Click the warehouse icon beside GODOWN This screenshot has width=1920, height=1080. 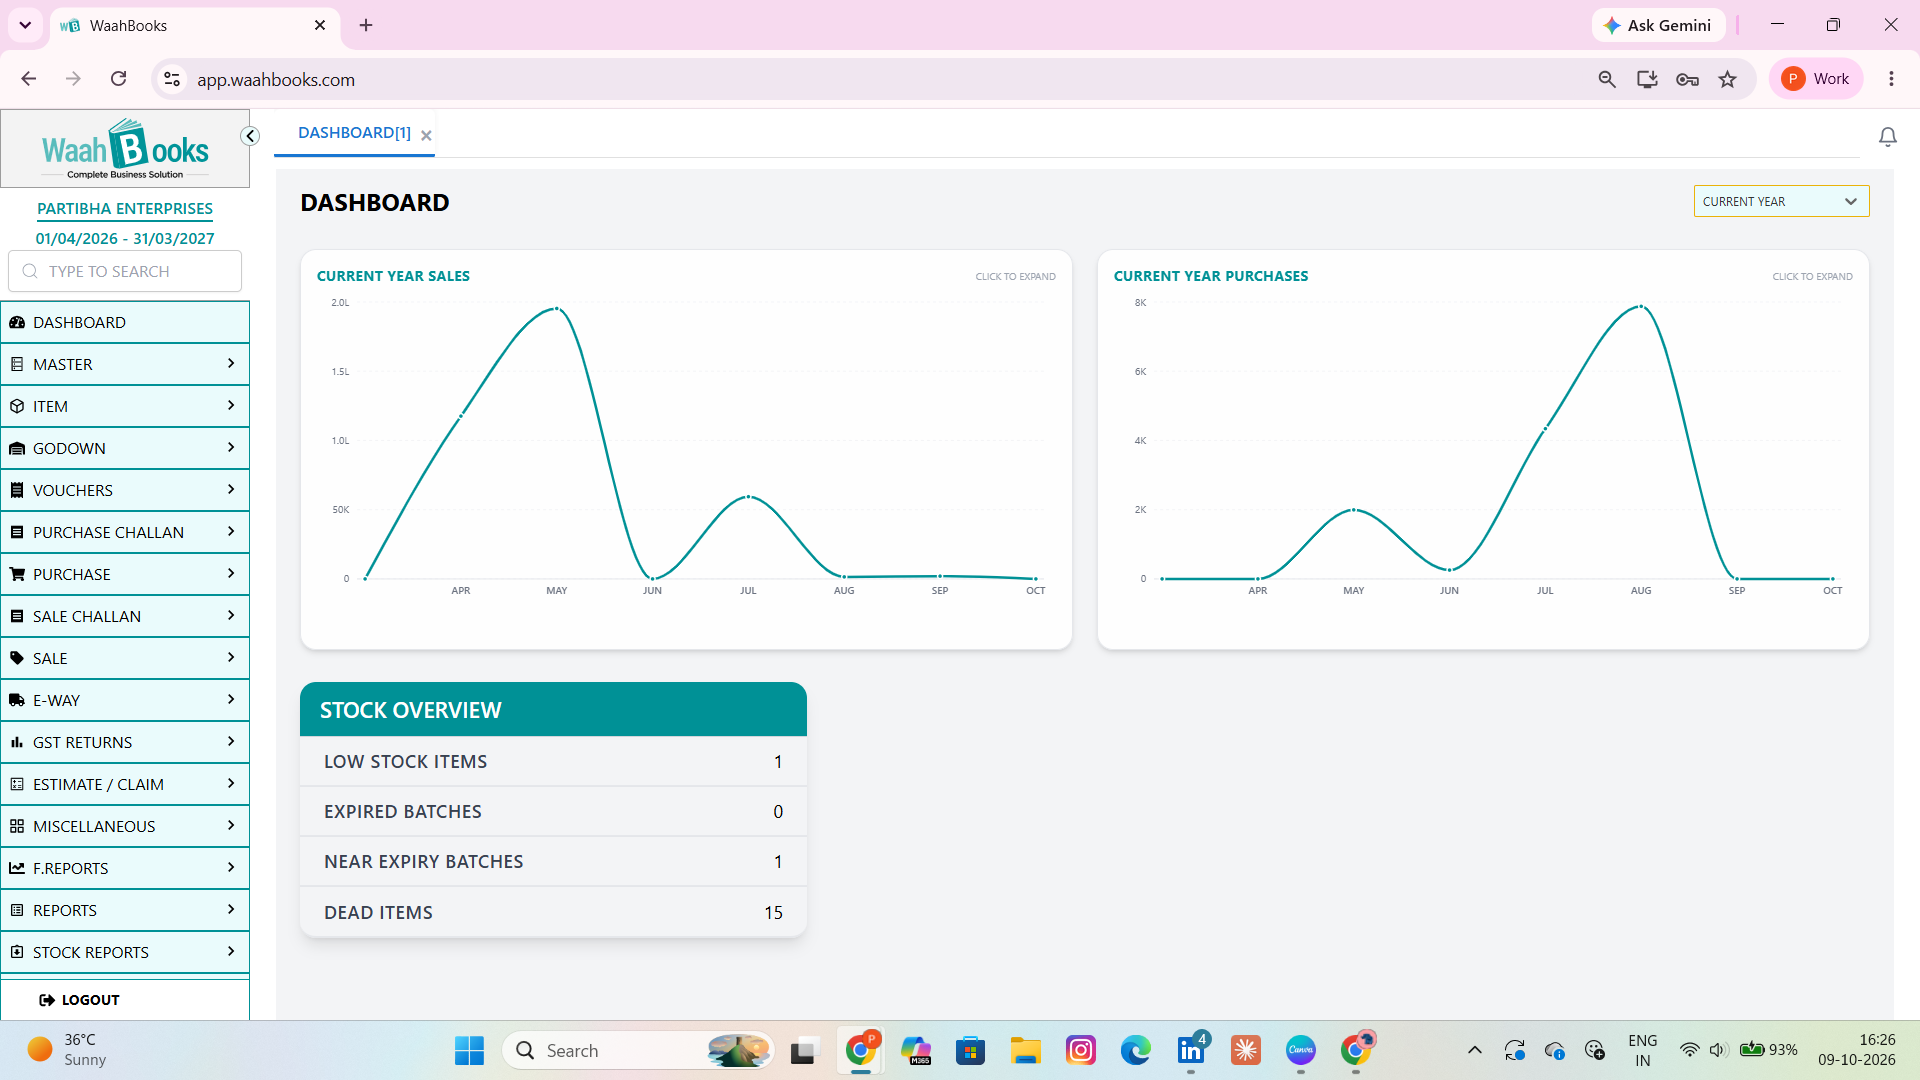point(17,448)
